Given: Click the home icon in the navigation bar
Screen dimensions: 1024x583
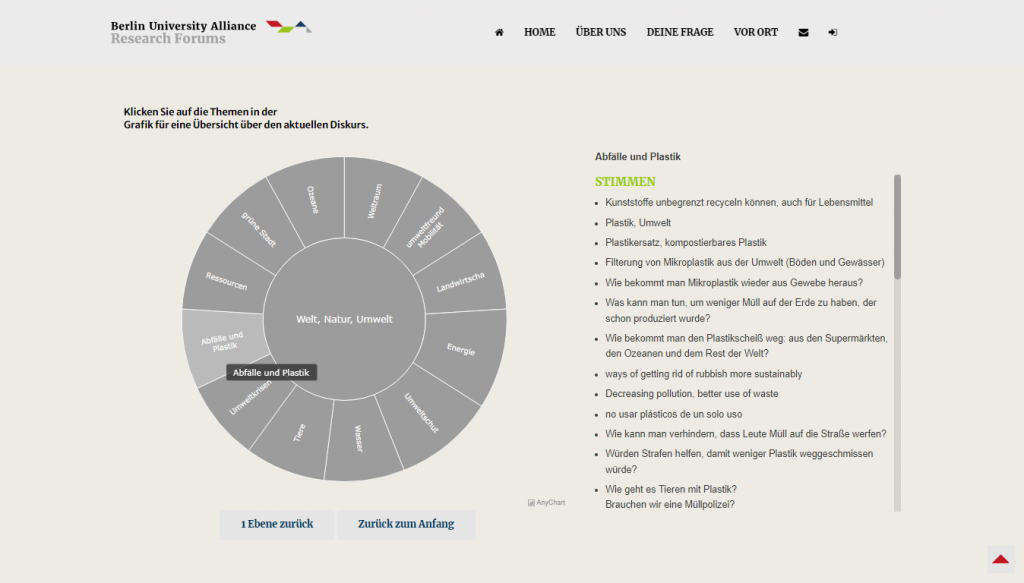Looking at the screenshot, I should [498, 32].
